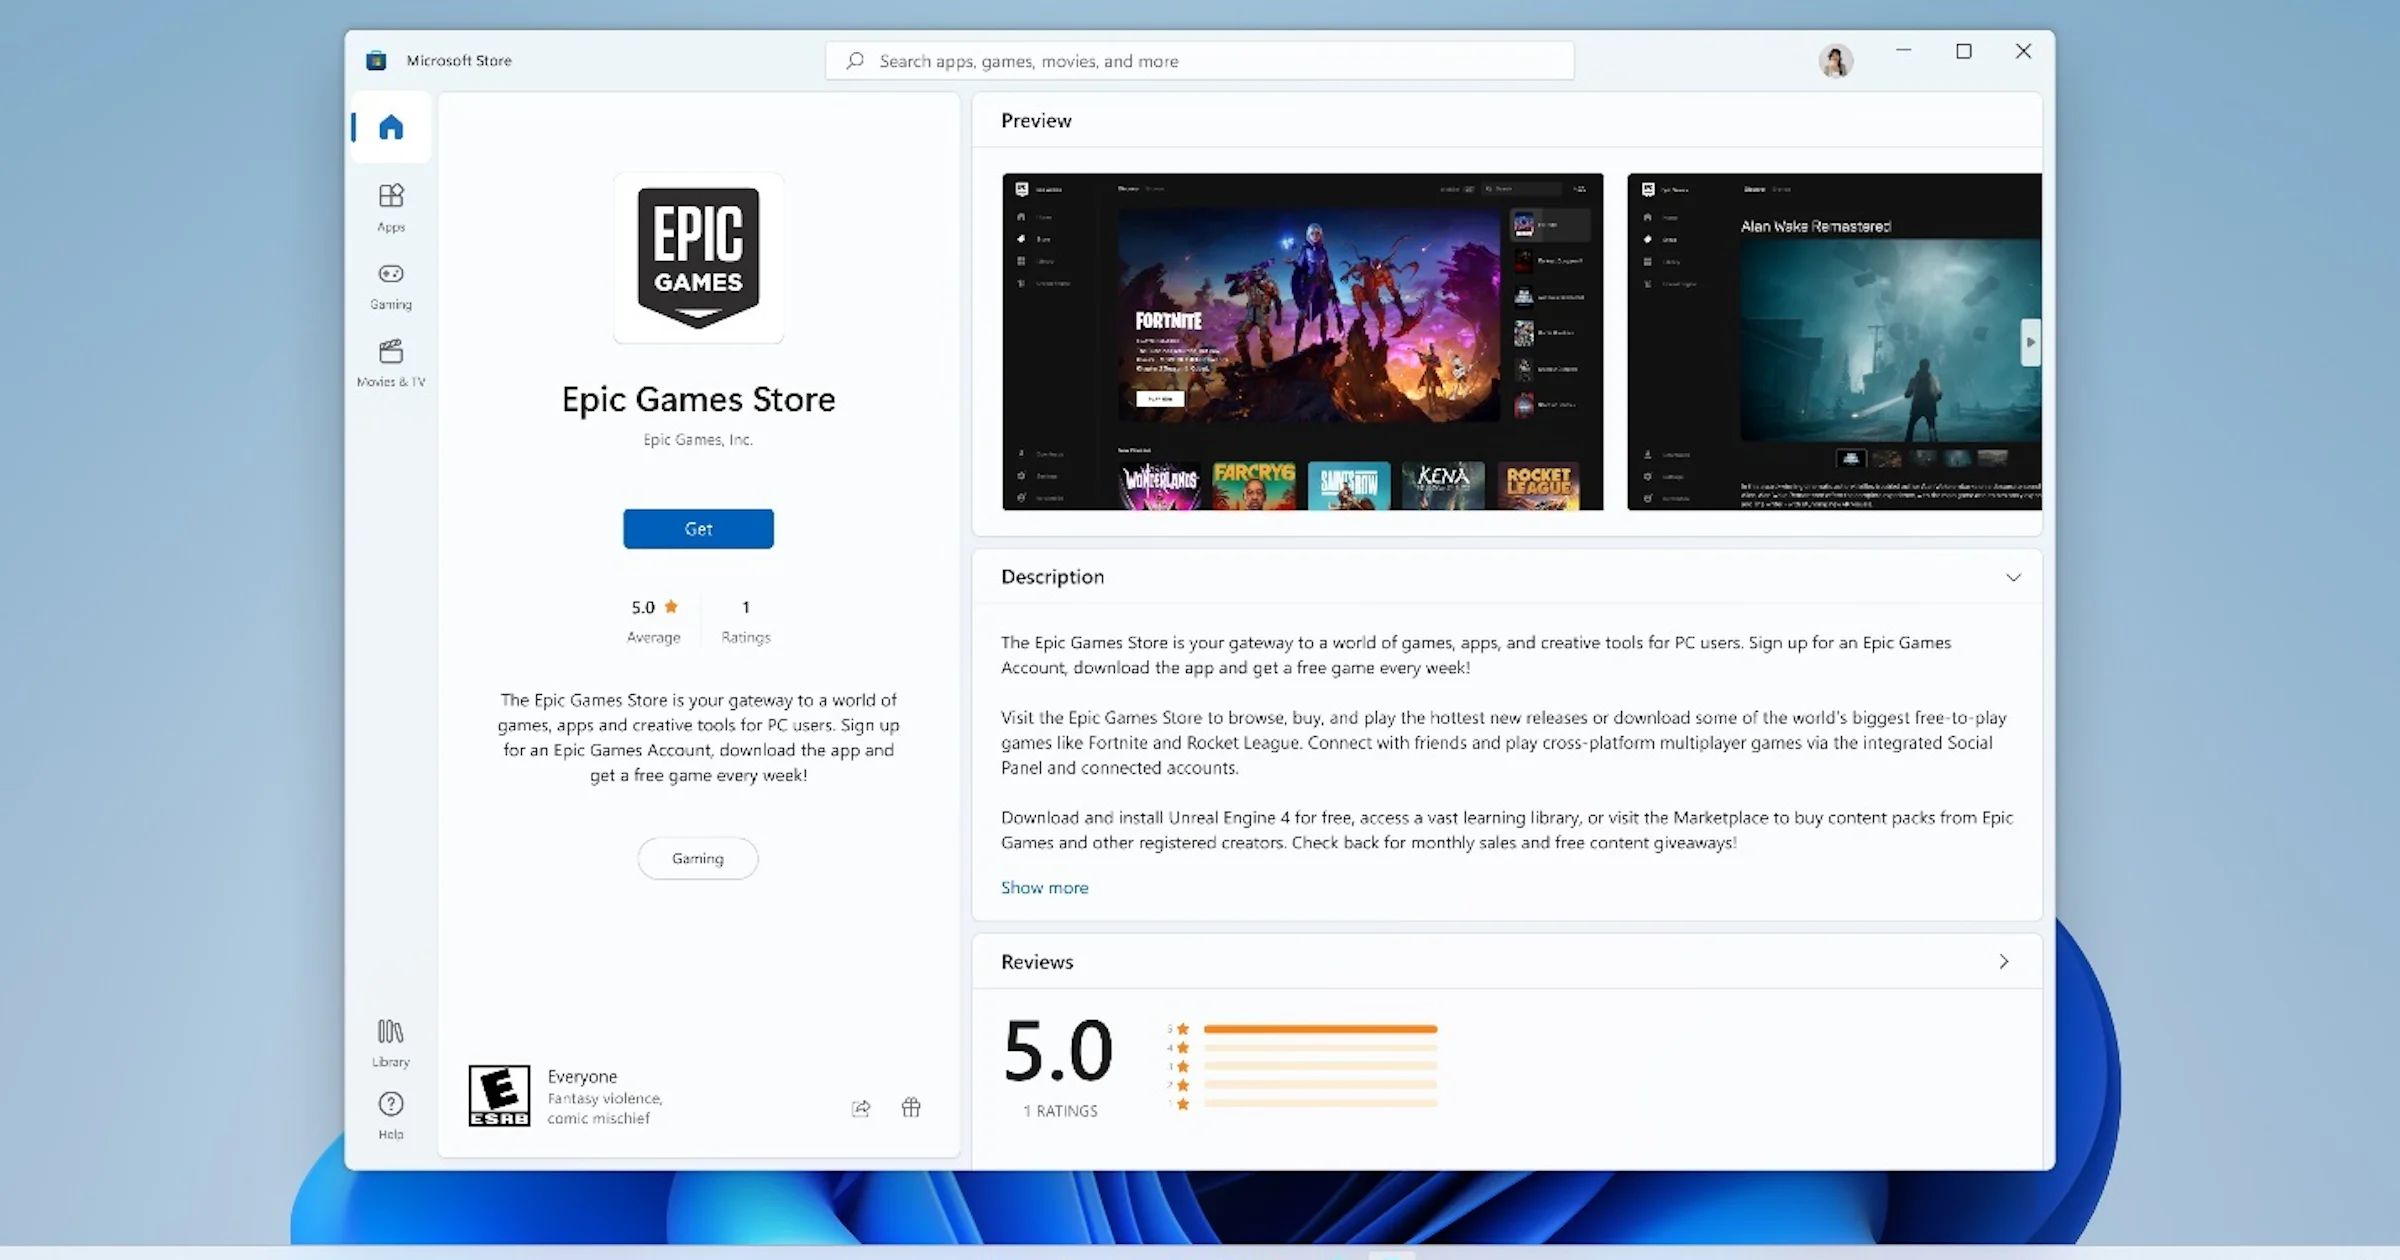The image size is (2400, 1260).
Task: Click the Share icon
Action: click(x=861, y=1107)
